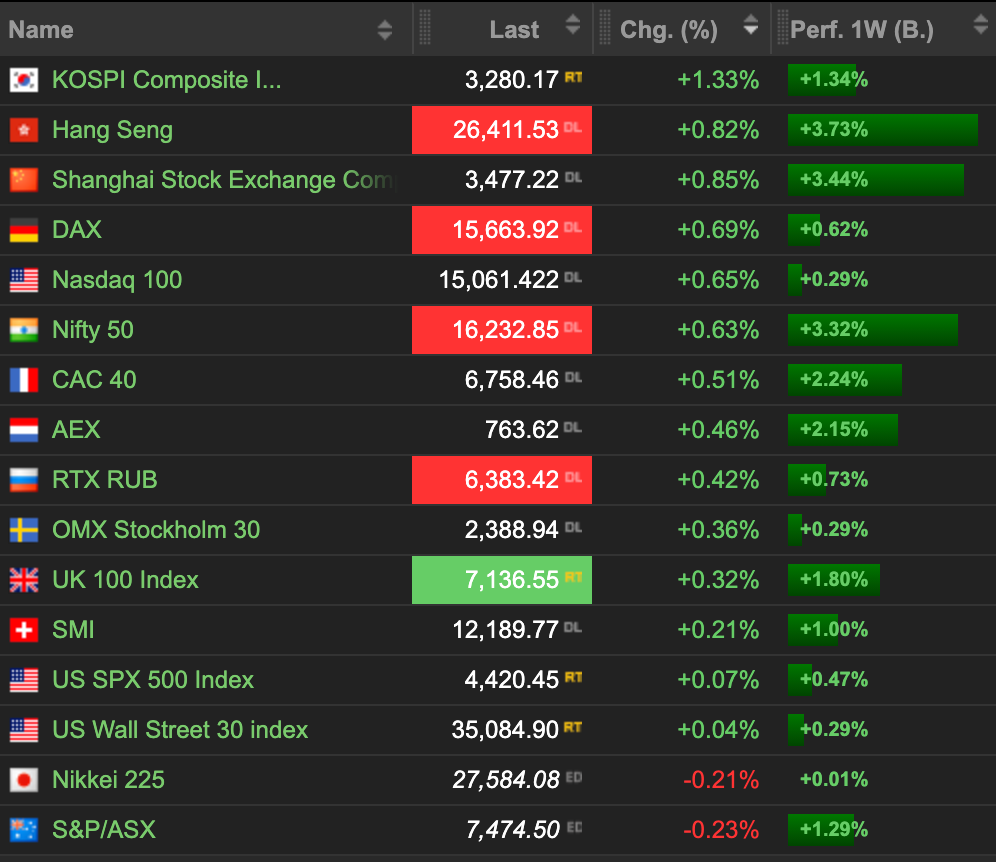Open US Wall Street 30 index link
Image resolution: width=996 pixels, height=862 pixels.
point(180,730)
